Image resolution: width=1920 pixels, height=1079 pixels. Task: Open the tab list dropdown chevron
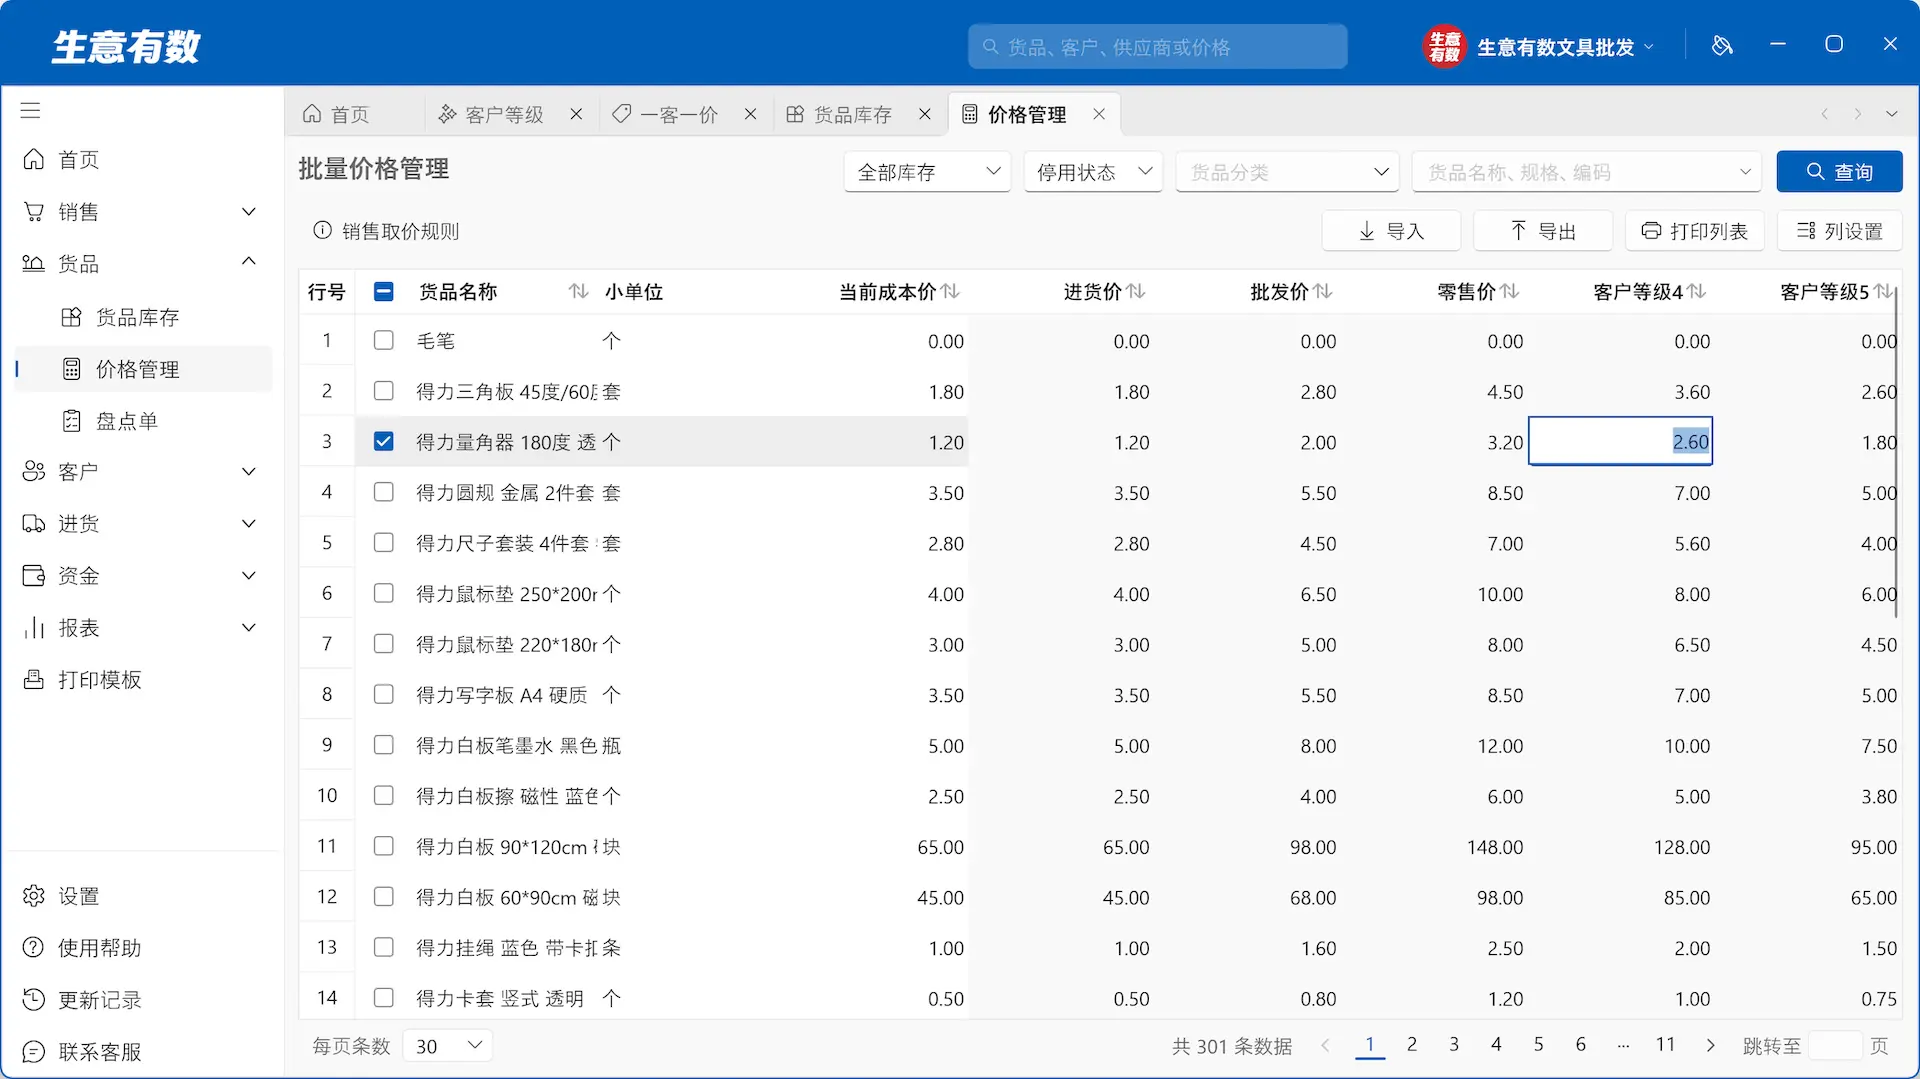[1891, 114]
